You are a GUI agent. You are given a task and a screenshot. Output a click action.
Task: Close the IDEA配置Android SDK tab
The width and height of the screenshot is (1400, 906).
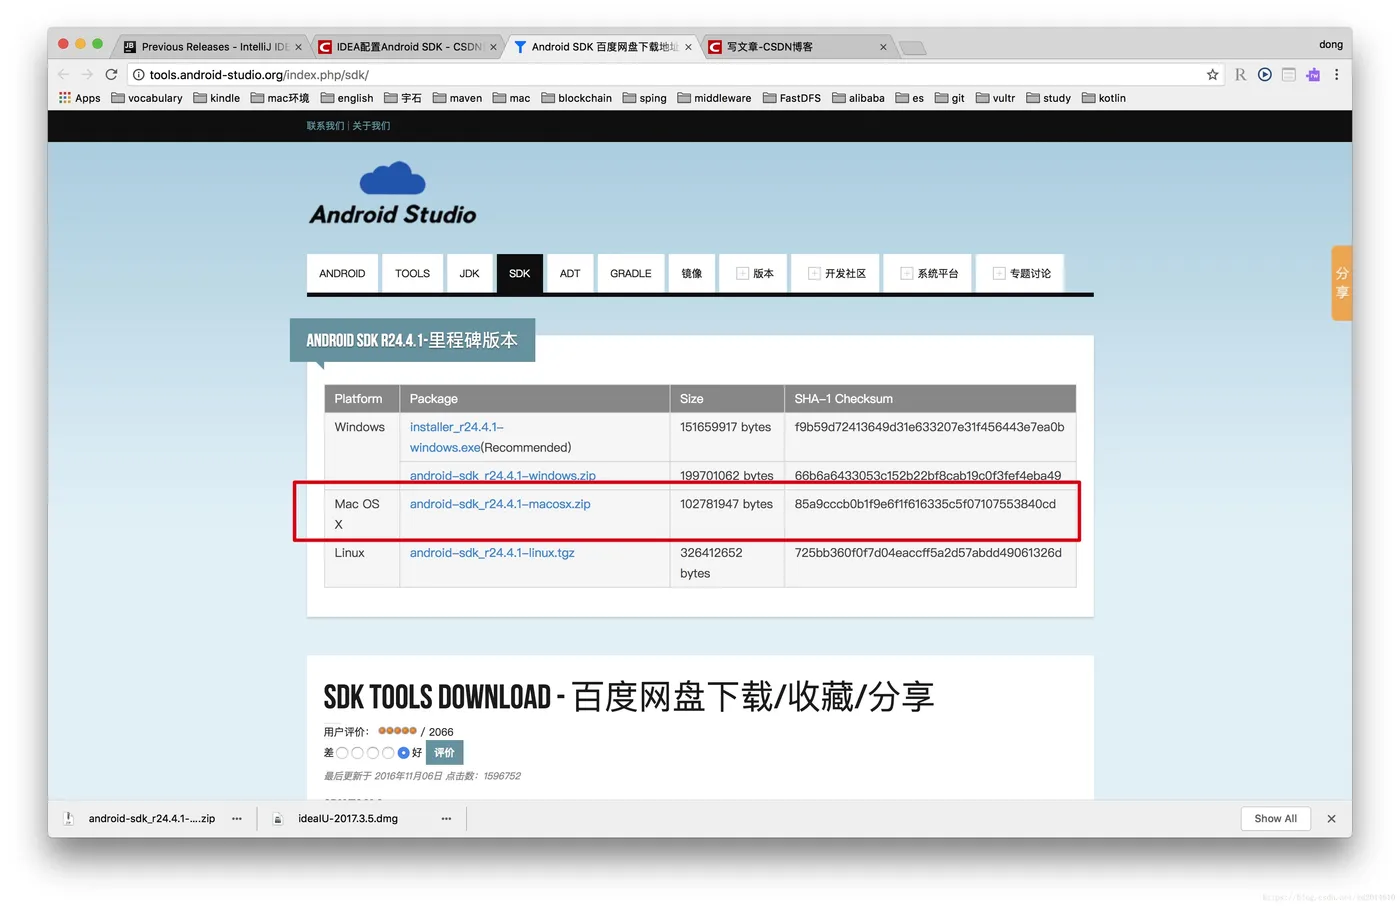pos(493,47)
